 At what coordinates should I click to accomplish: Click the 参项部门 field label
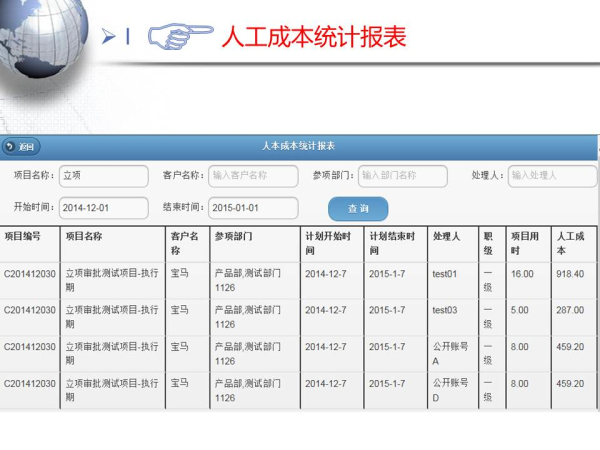pos(333,175)
